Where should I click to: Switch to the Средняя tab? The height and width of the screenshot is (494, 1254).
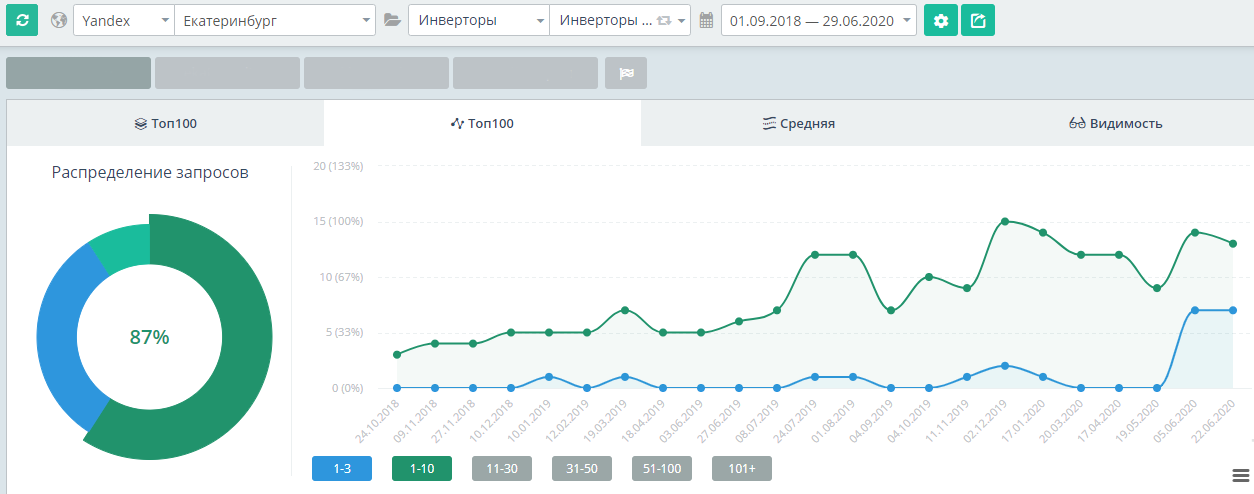coord(798,124)
